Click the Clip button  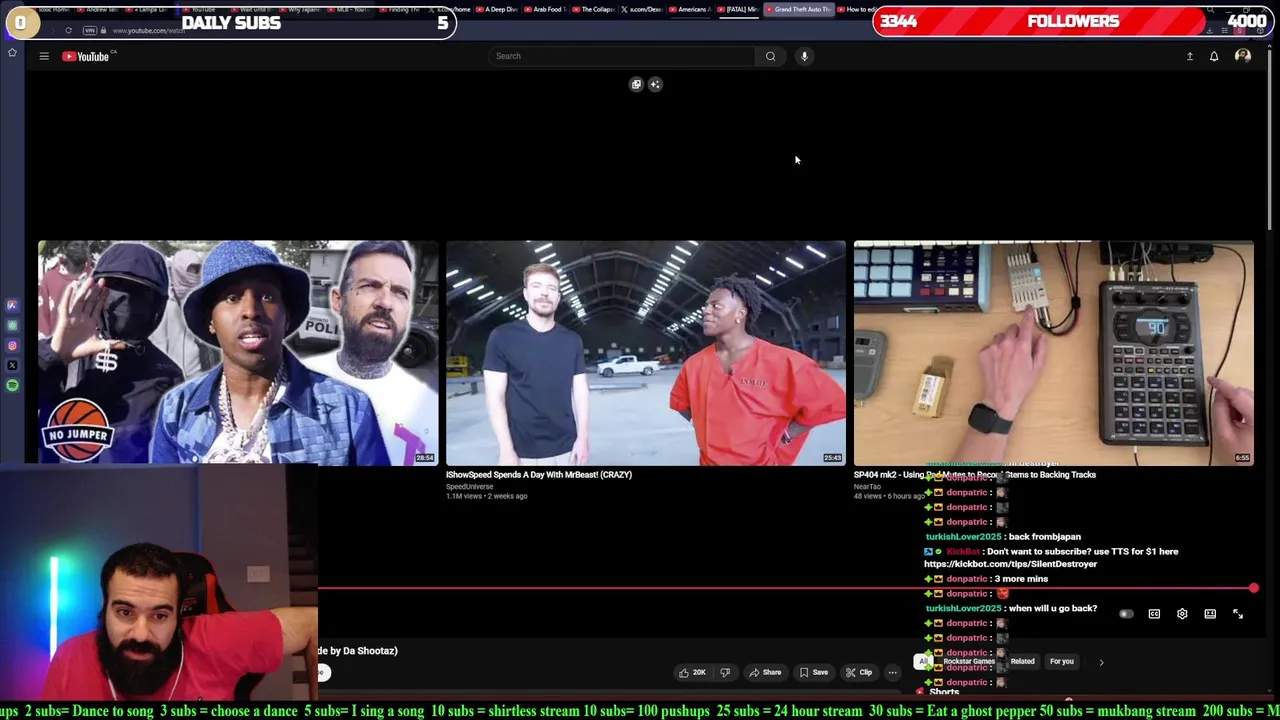point(859,672)
